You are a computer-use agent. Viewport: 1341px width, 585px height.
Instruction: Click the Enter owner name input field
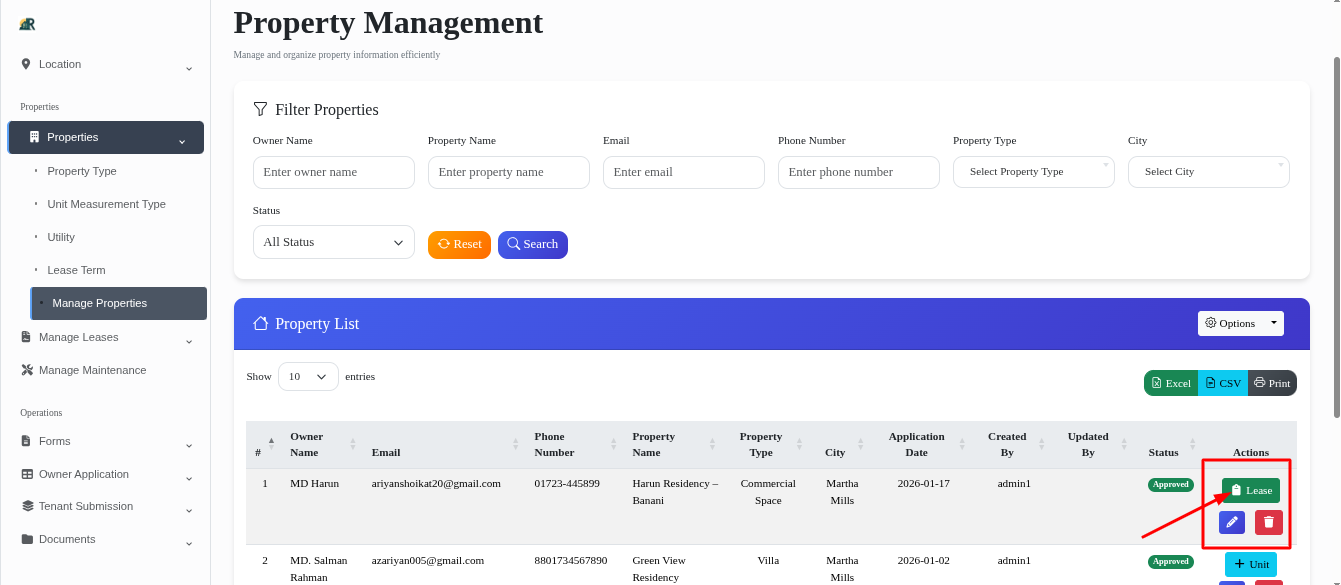tap(333, 171)
